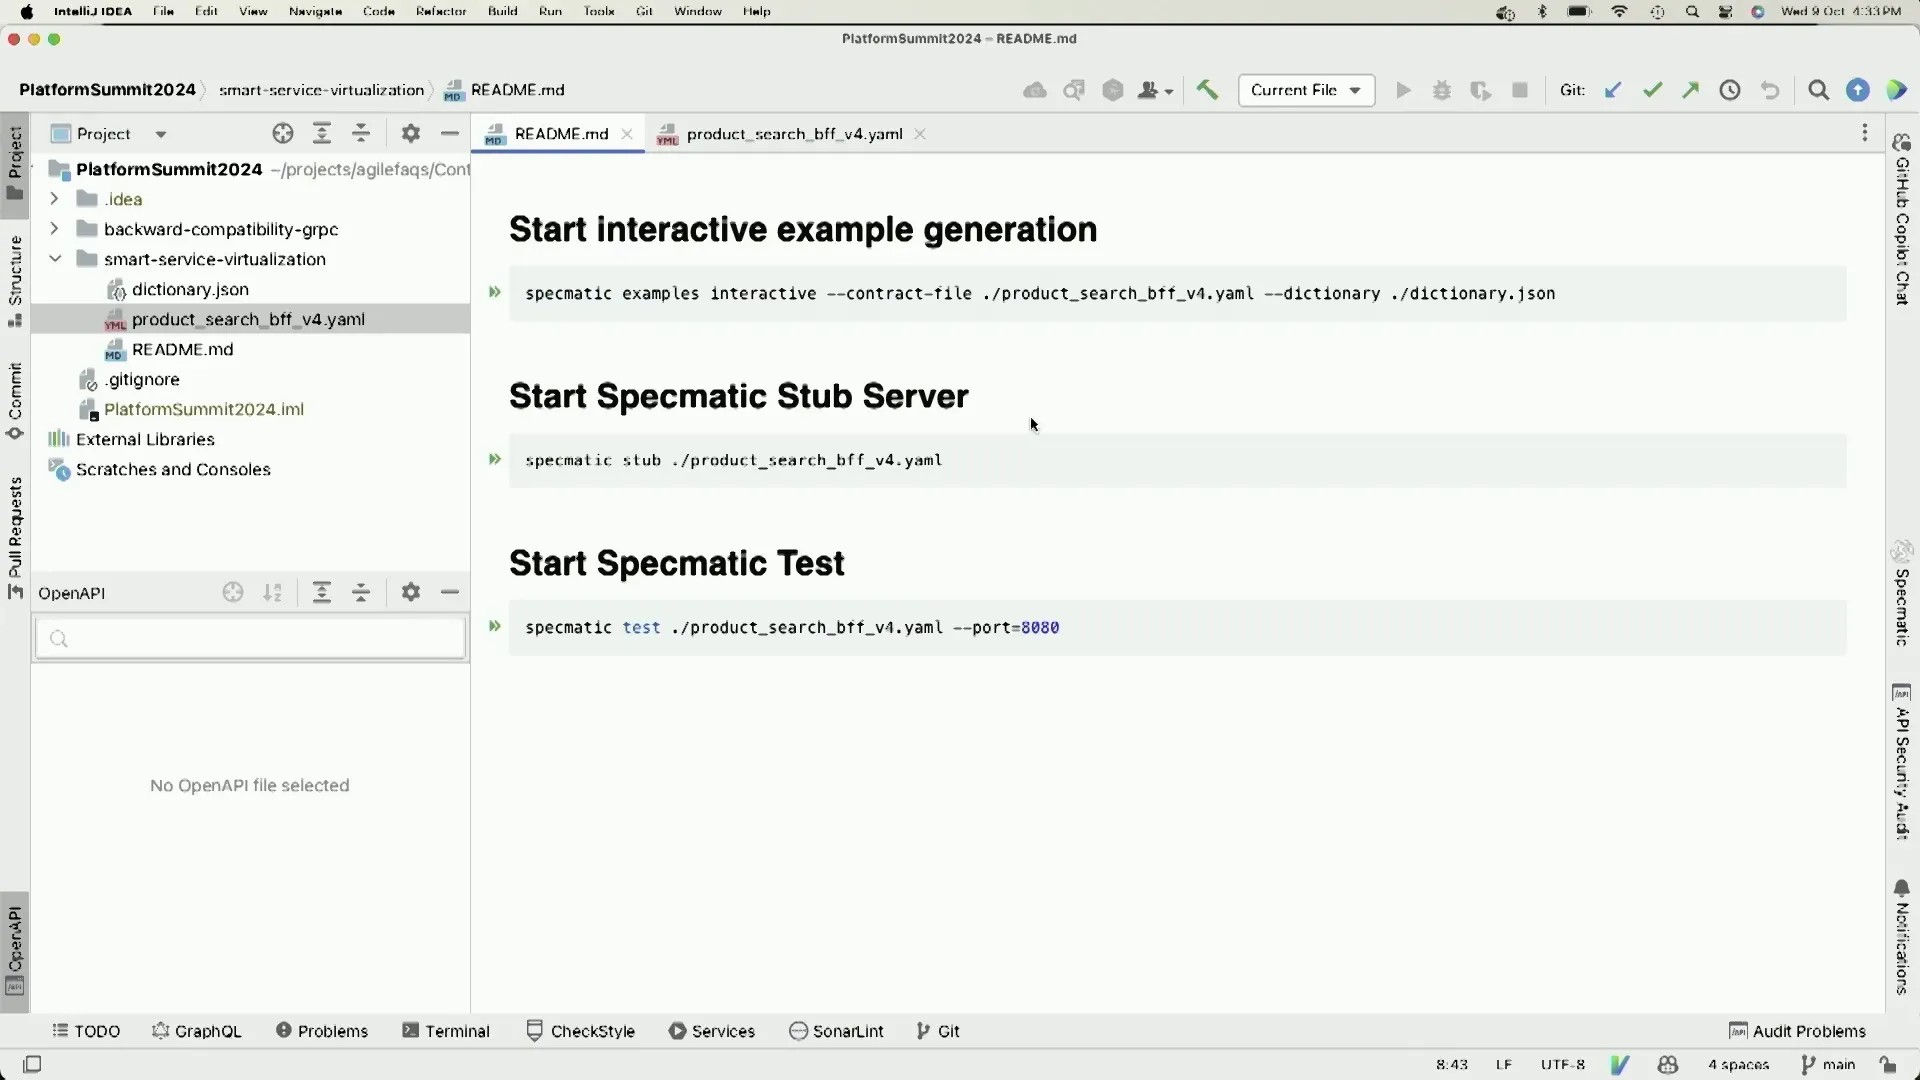
Task: Open the Git commit checkmark icon
Action: tap(1651, 88)
